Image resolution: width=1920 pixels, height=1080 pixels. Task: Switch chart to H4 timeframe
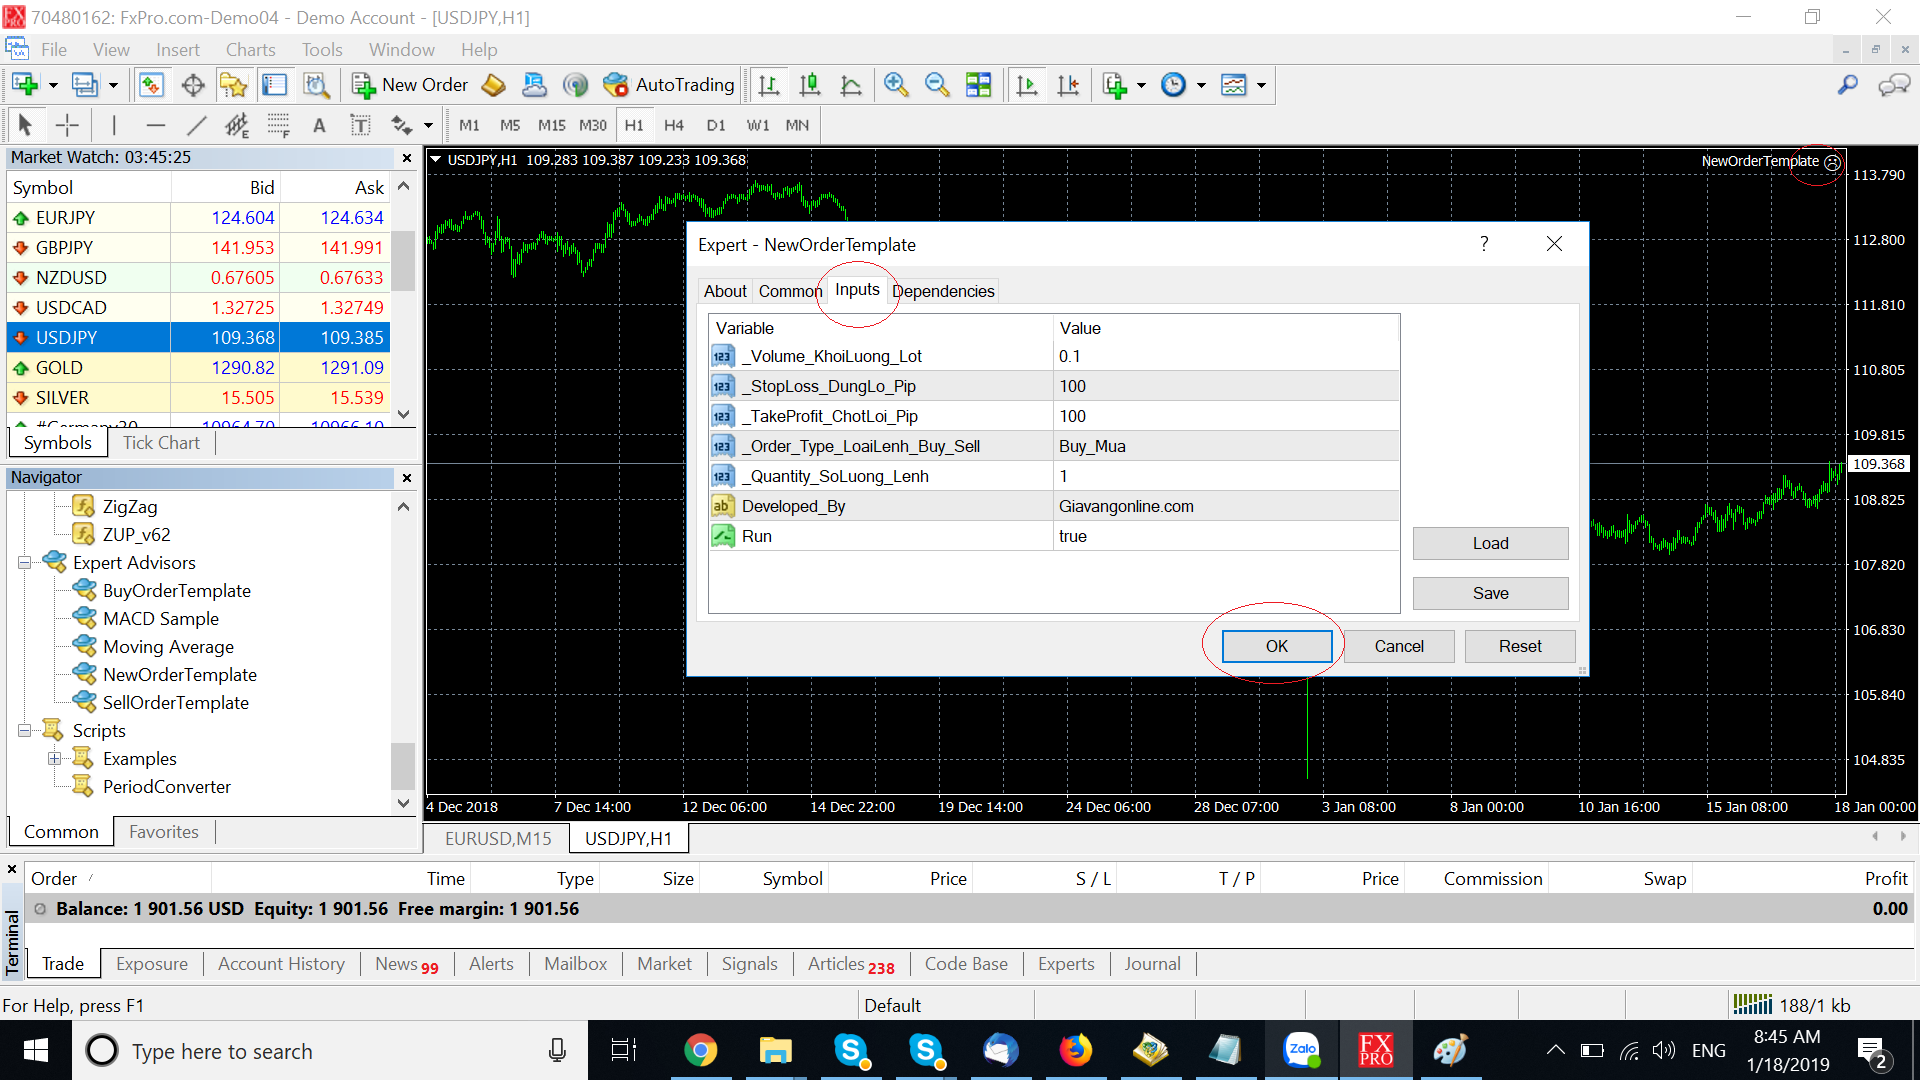pyautogui.click(x=674, y=125)
